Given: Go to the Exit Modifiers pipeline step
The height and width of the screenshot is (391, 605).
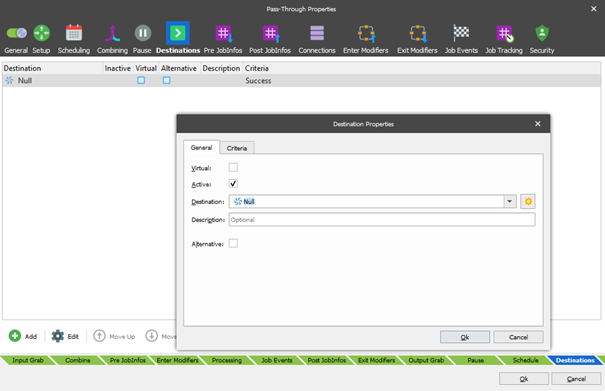Looking at the screenshot, I should tap(377, 361).
